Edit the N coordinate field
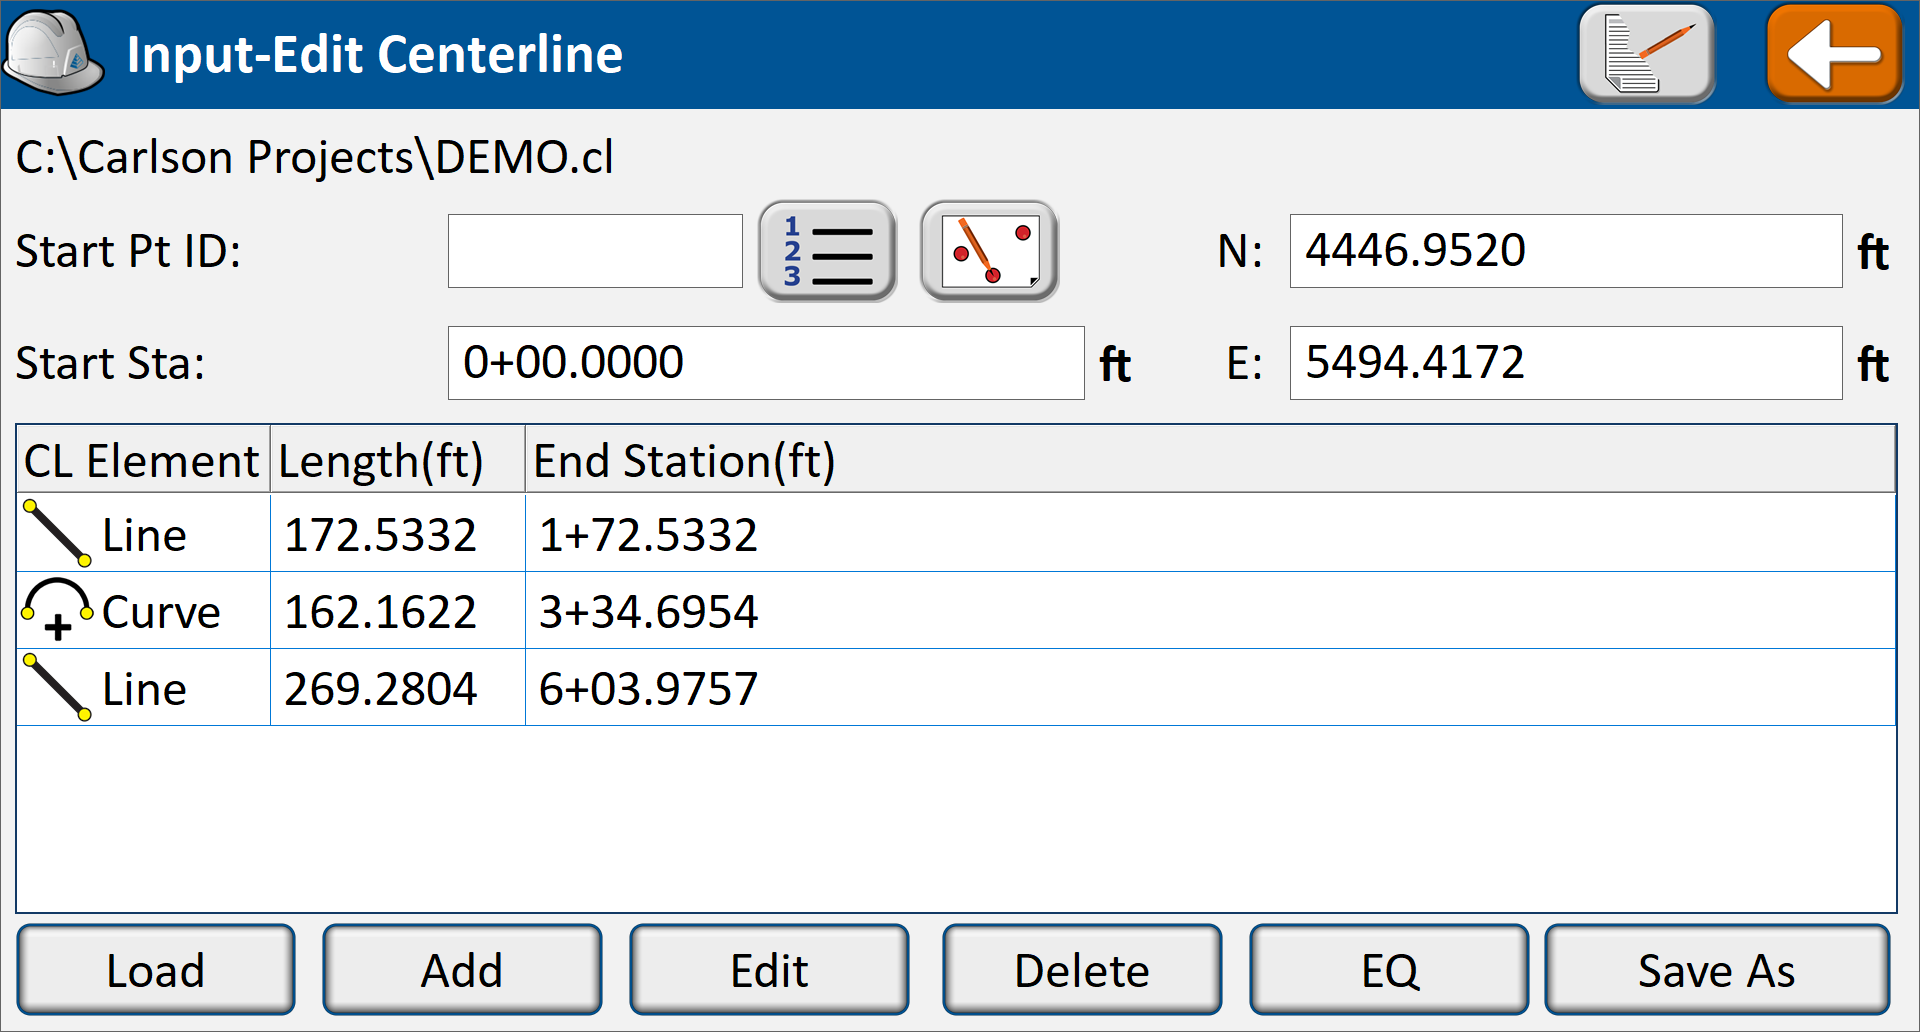This screenshot has width=1920, height=1032. [1566, 251]
